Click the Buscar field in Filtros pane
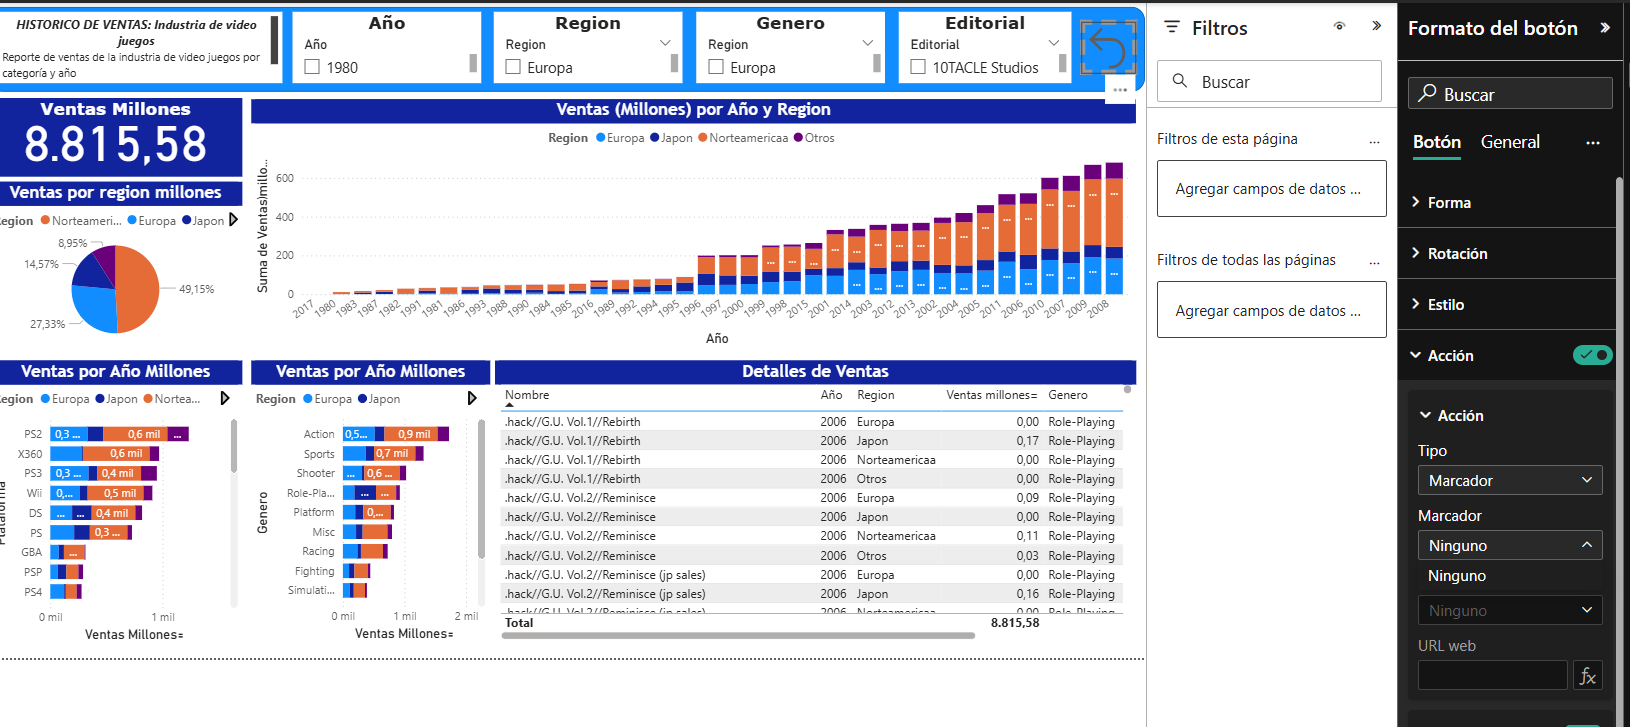This screenshot has width=1630, height=727. tap(1270, 82)
